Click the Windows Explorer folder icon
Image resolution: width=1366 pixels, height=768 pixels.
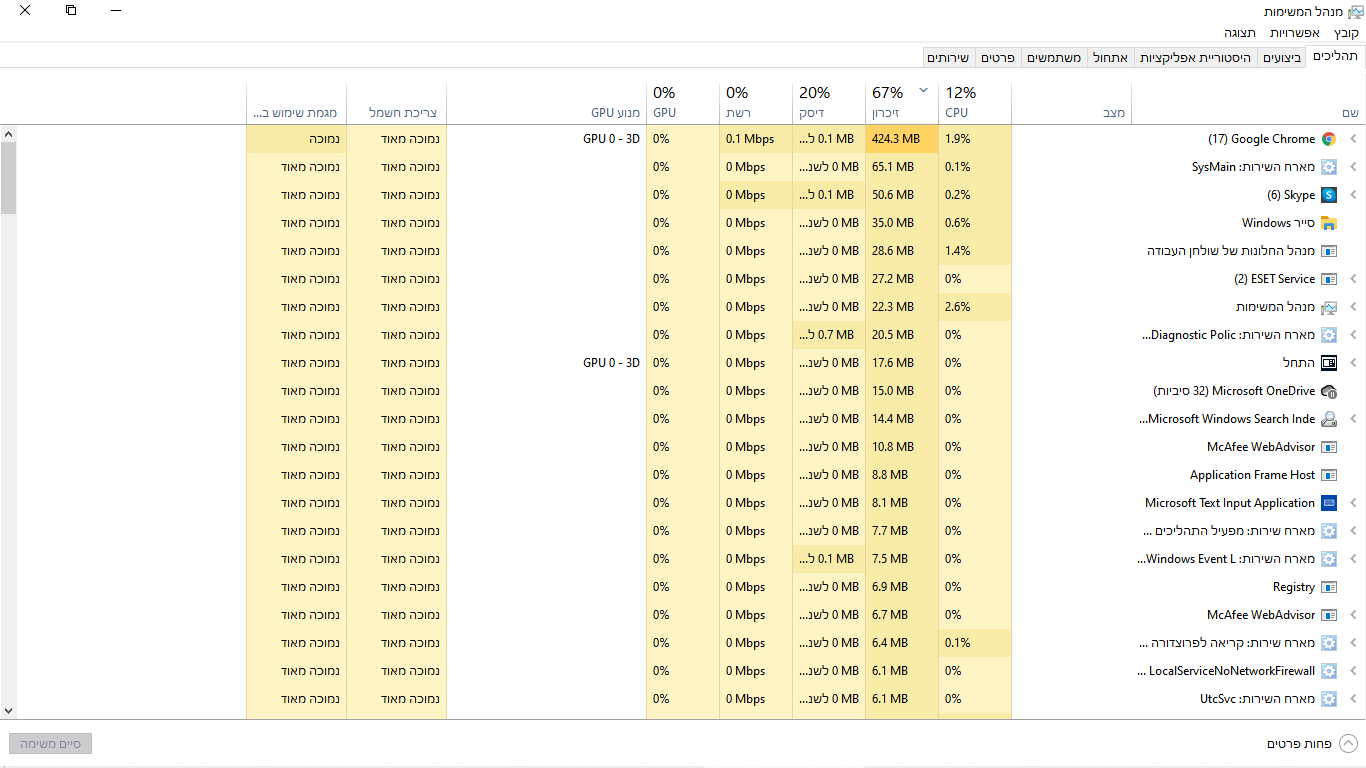click(1329, 223)
